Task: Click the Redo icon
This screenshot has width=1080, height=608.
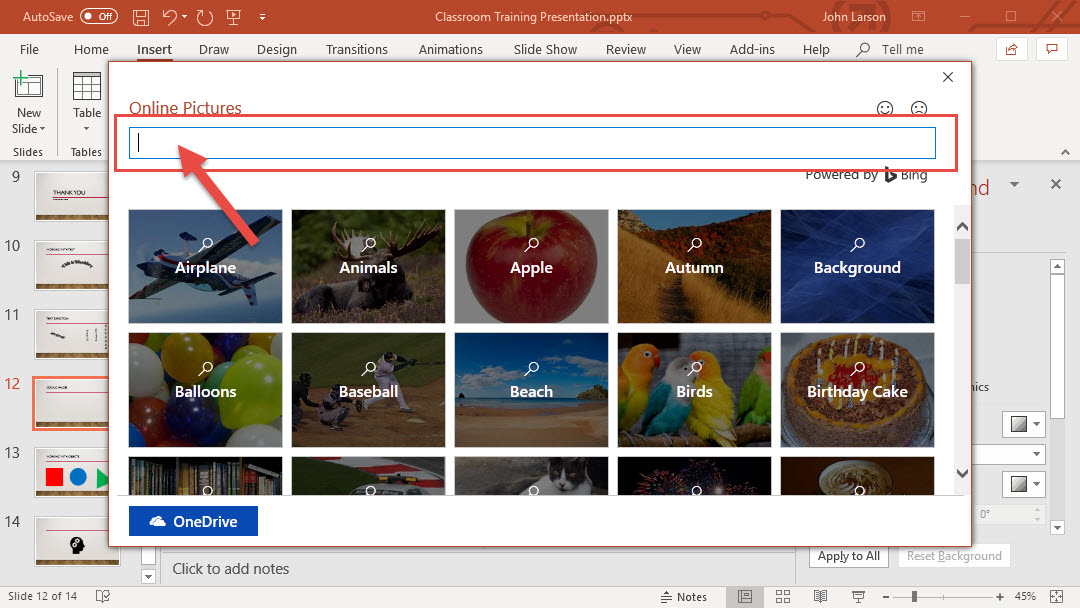Action: pyautogui.click(x=205, y=17)
